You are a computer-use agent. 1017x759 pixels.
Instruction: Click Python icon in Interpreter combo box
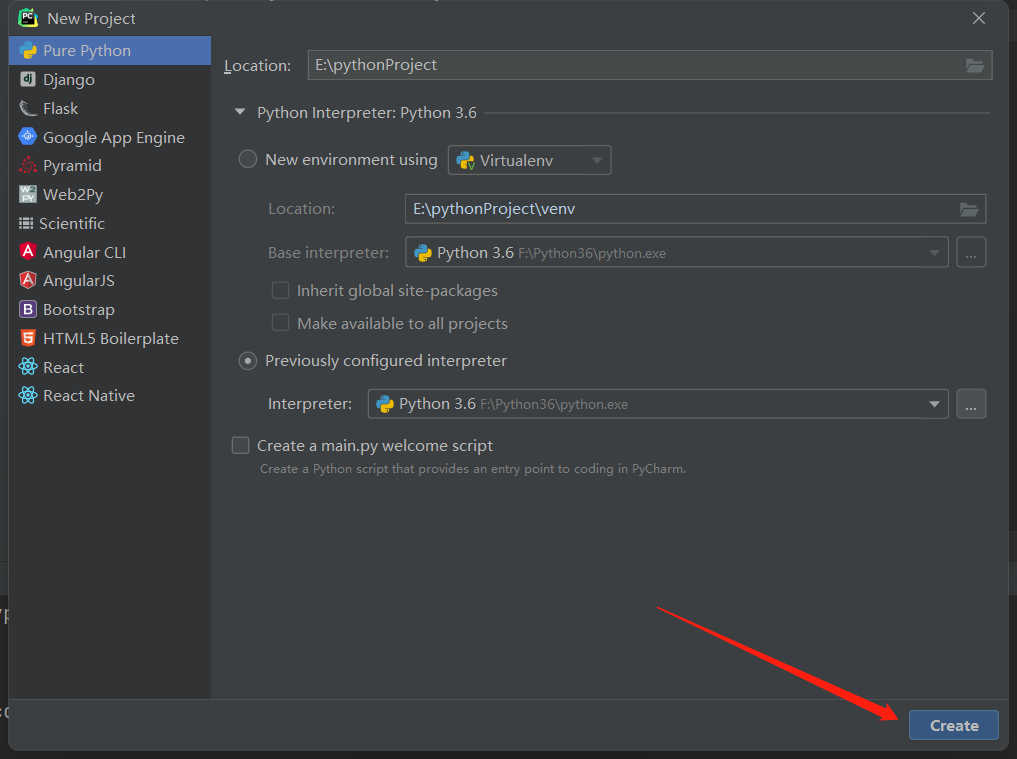(x=385, y=404)
